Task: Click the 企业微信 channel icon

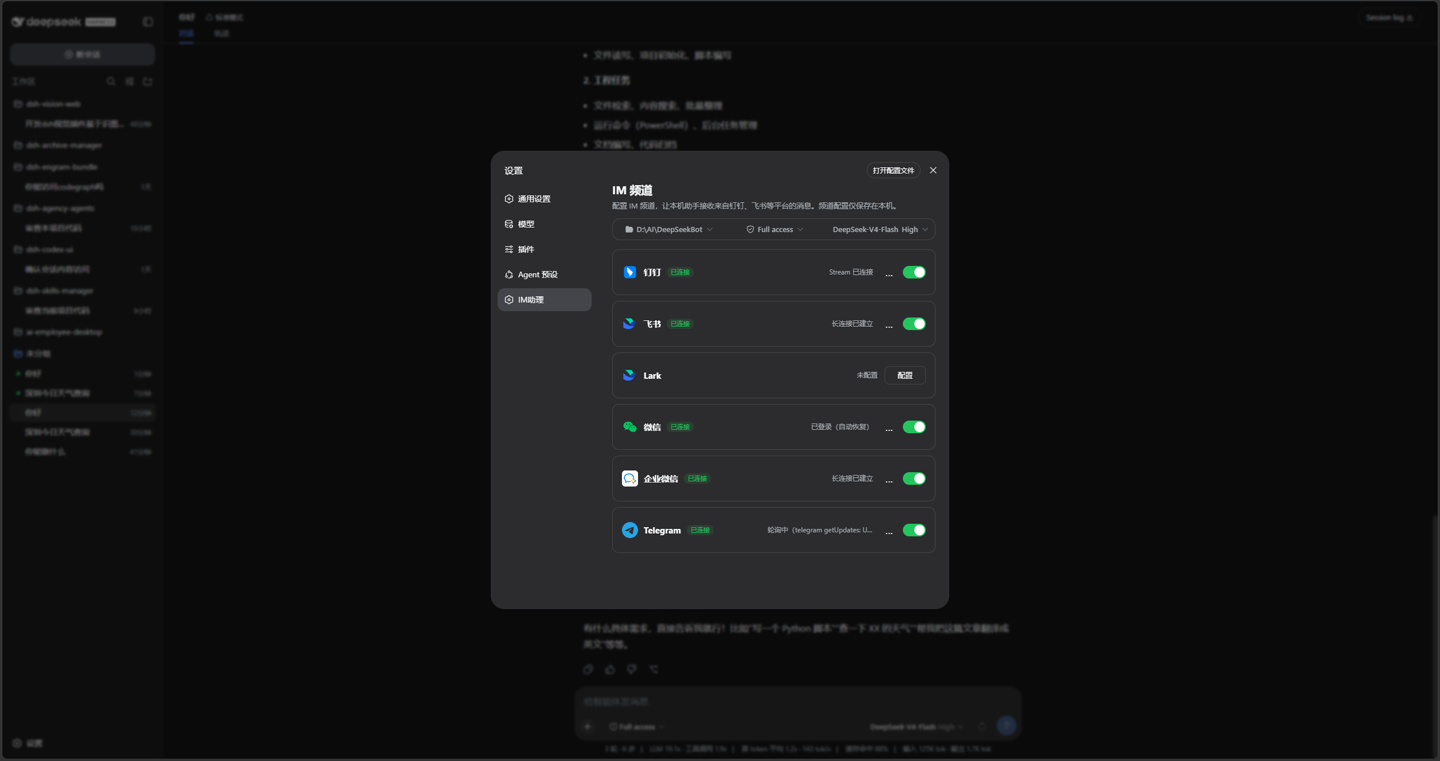Action: point(630,479)
